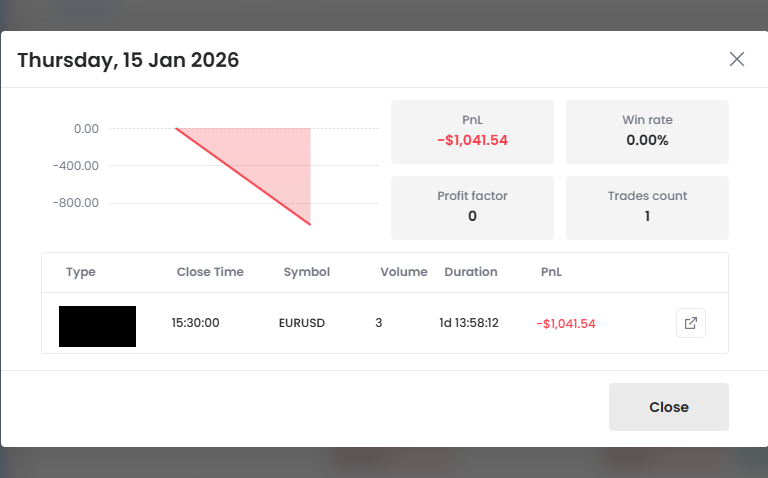Click the -$1,041.54 PnL in trade row

coord(566,323)
